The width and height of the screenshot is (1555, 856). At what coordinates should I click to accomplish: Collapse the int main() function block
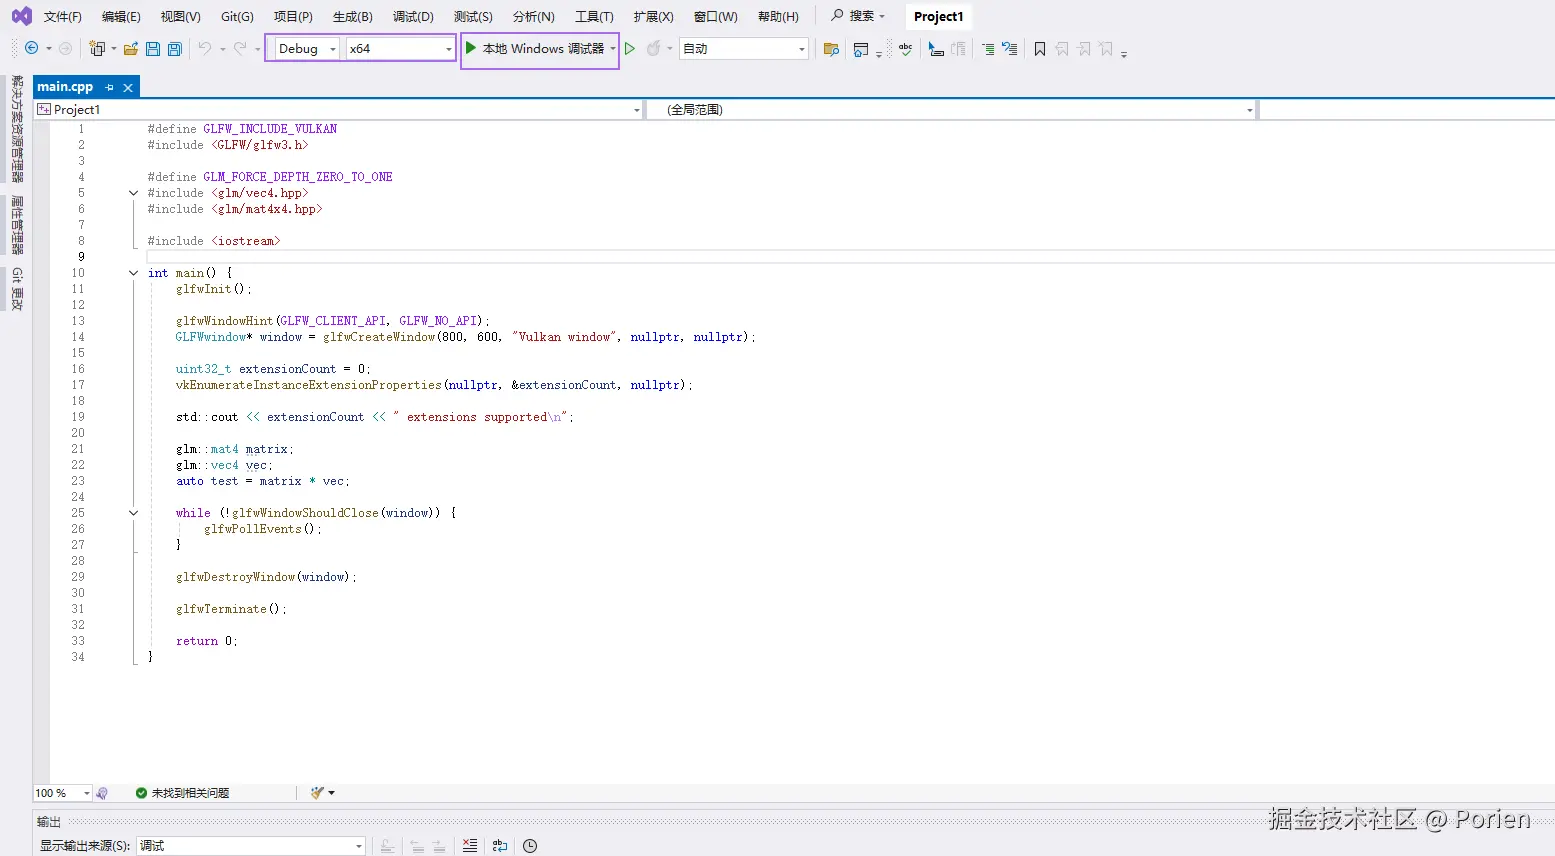(133, 273)
